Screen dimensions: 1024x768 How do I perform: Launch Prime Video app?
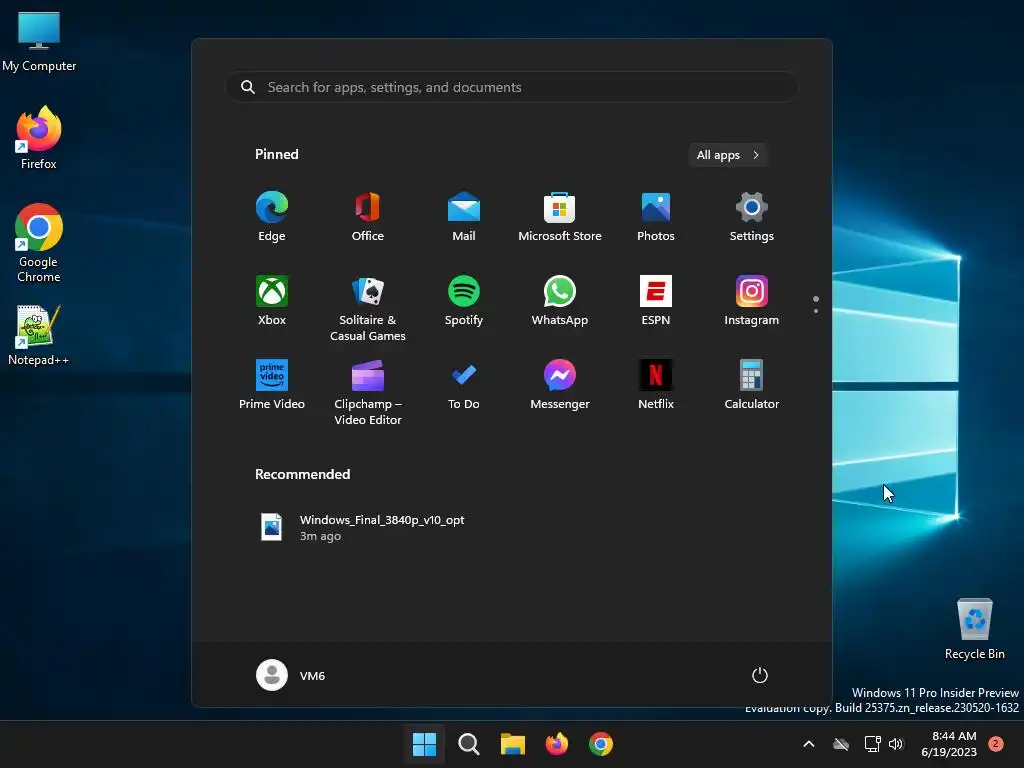click(272, 385)
